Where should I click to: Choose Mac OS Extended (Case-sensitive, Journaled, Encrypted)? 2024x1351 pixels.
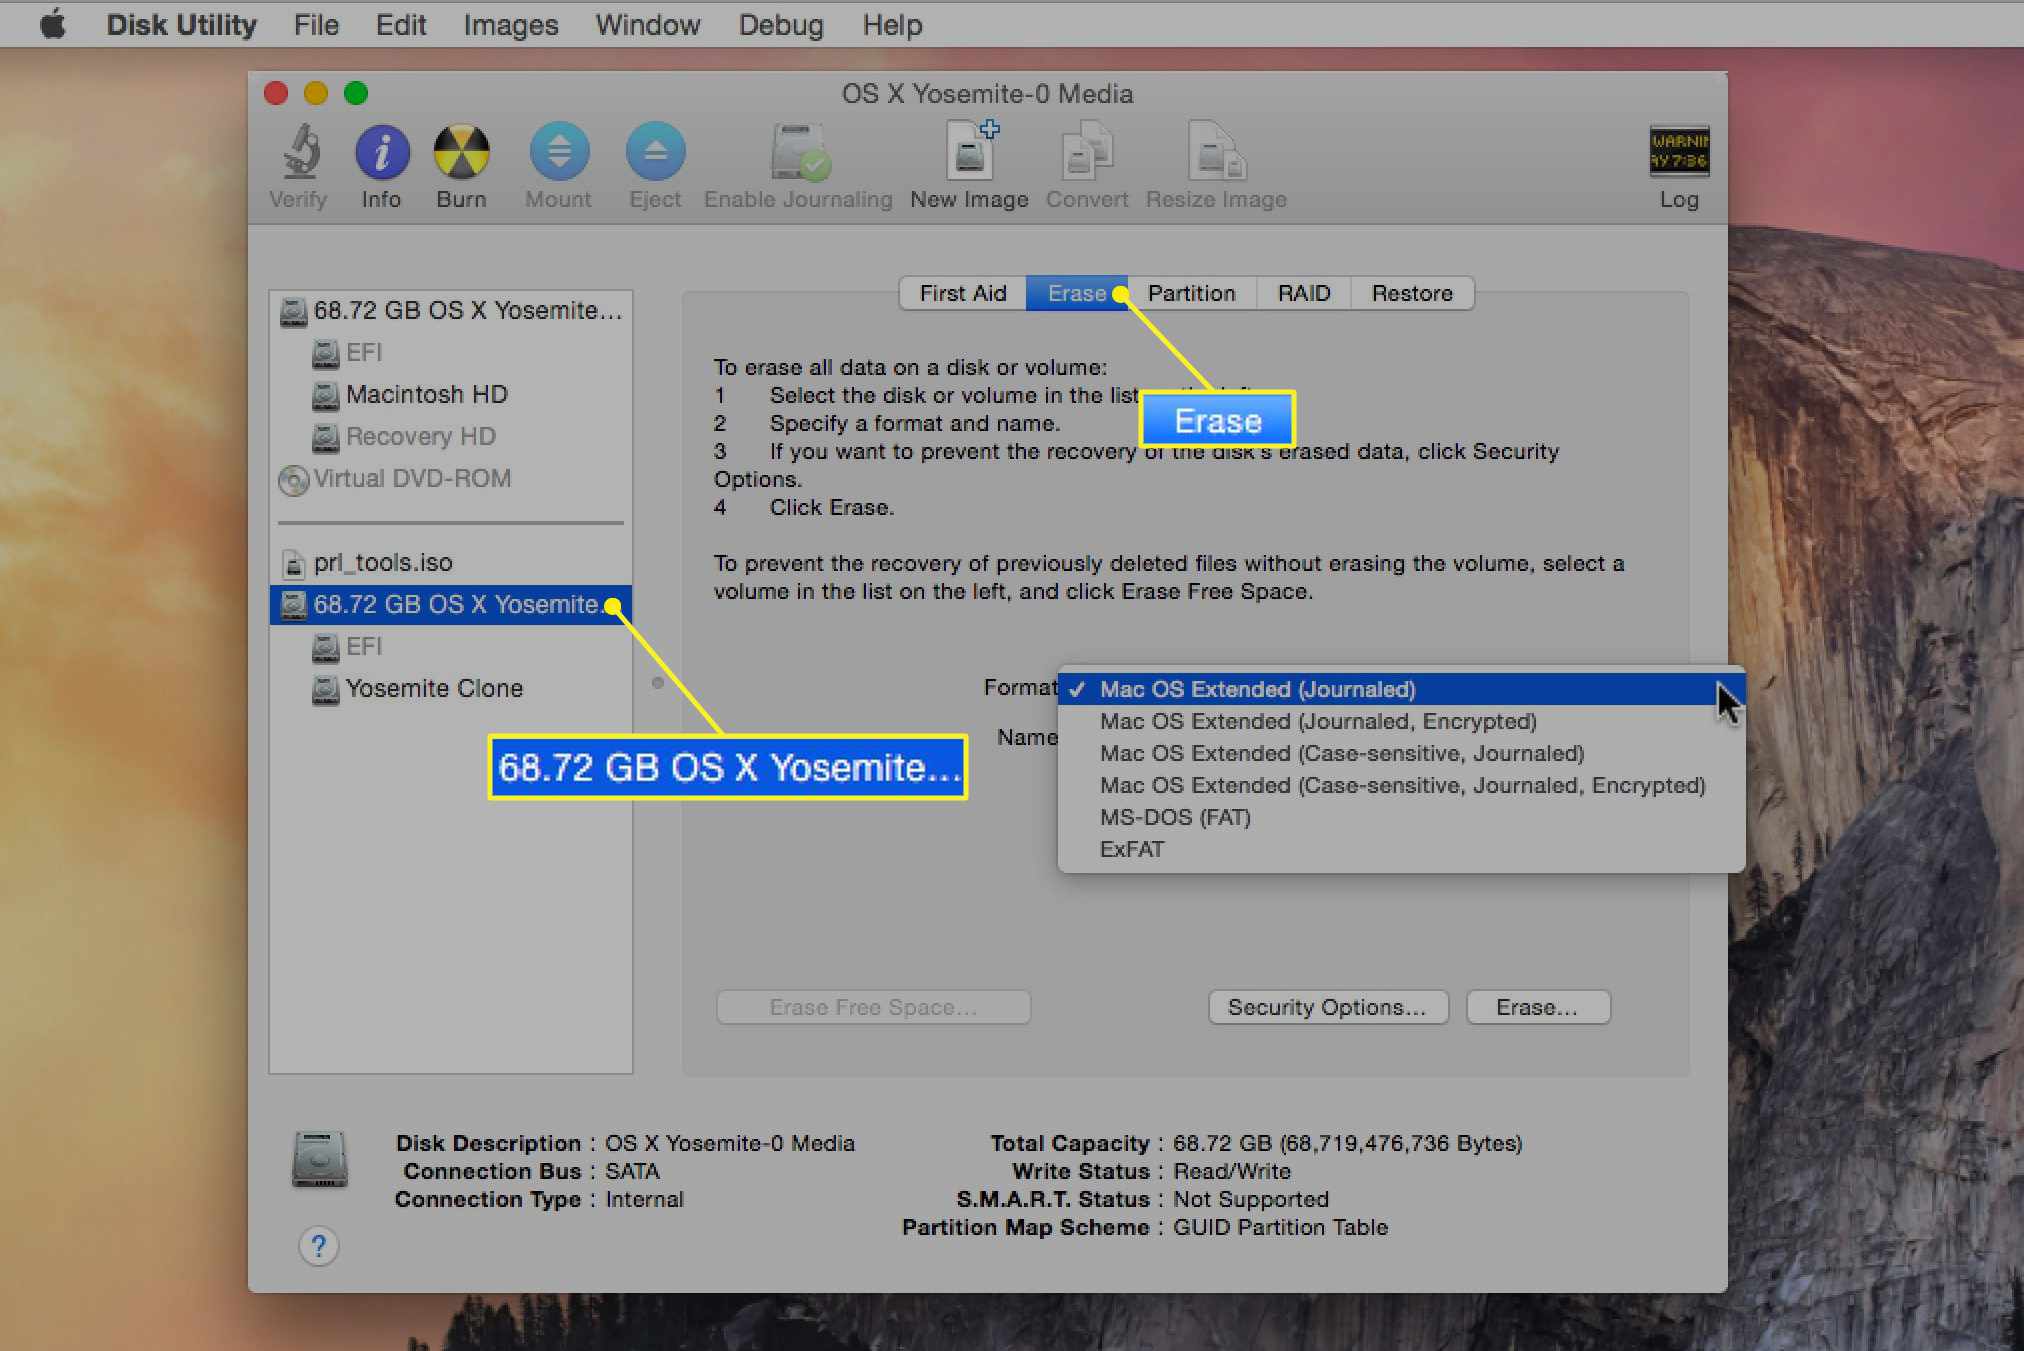pos(1401,785)
